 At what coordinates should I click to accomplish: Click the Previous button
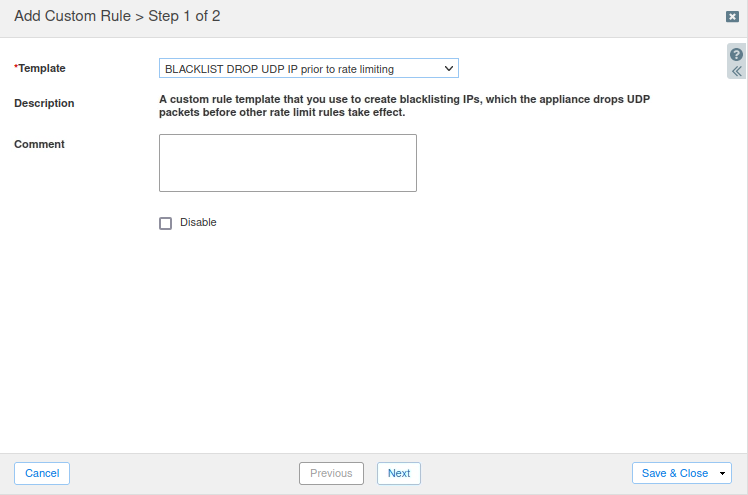click(x=331, y=473)
